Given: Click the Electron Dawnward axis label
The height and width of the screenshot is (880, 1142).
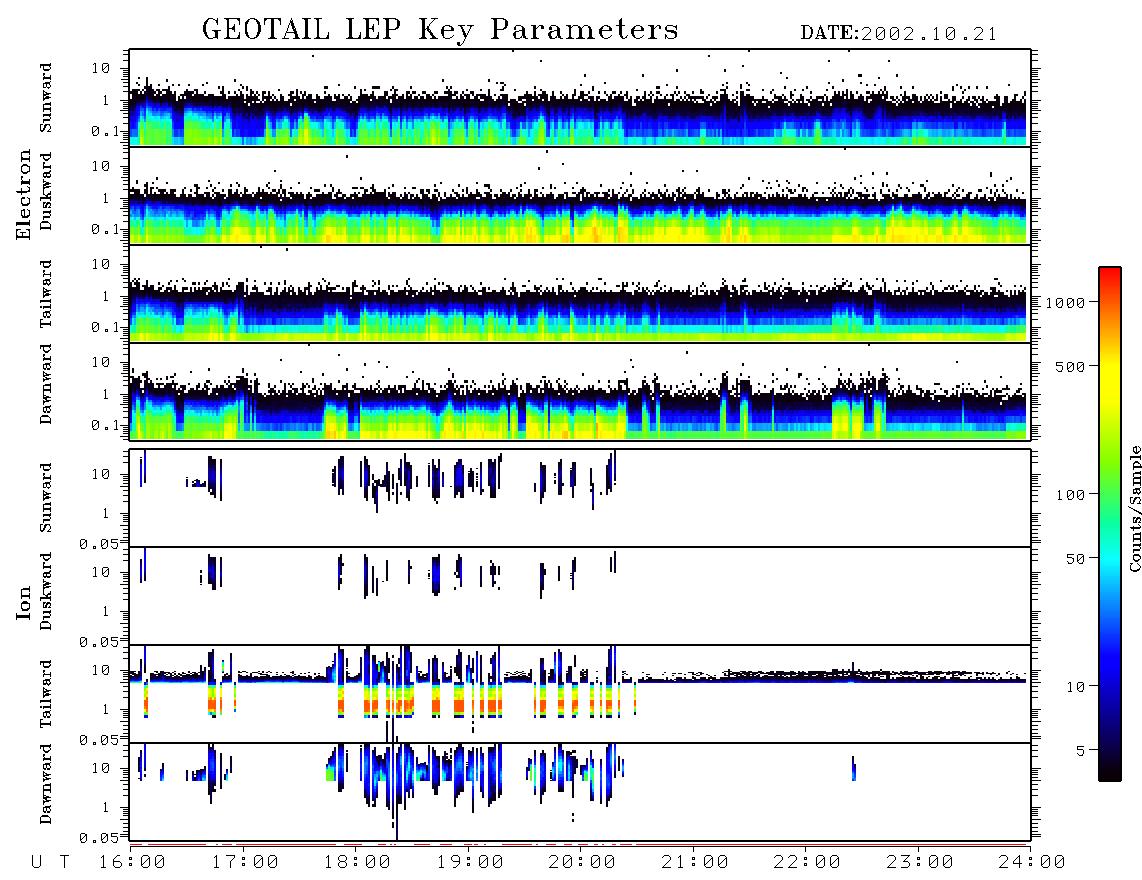Looking at the screenshot, I should click(x=46, y=384).
